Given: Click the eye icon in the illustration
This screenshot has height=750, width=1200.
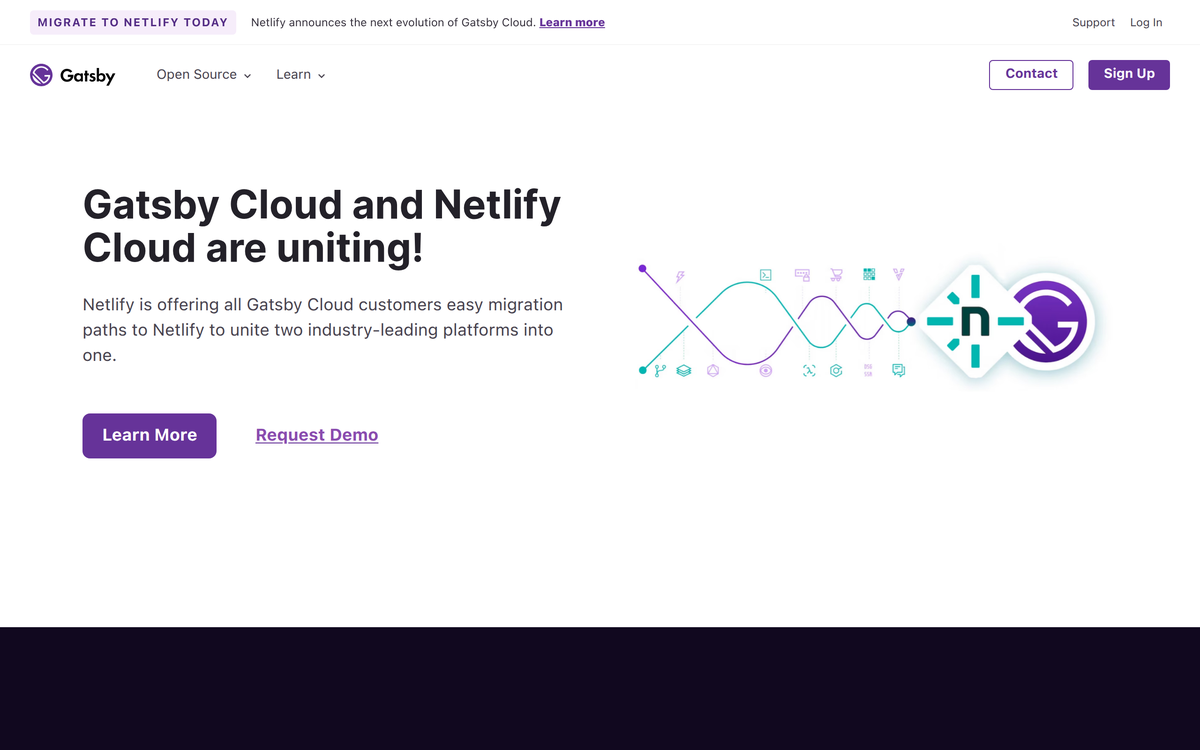Looking at the screenshot, I should (766, 371).
